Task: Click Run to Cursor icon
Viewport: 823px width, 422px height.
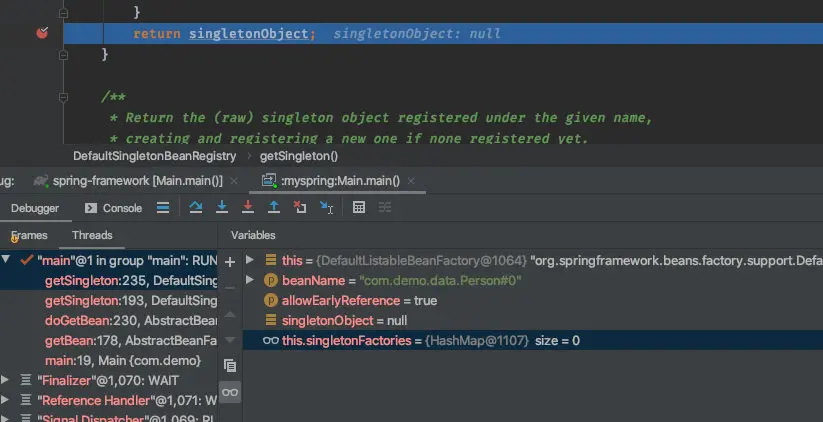Action: click(326, 208)
